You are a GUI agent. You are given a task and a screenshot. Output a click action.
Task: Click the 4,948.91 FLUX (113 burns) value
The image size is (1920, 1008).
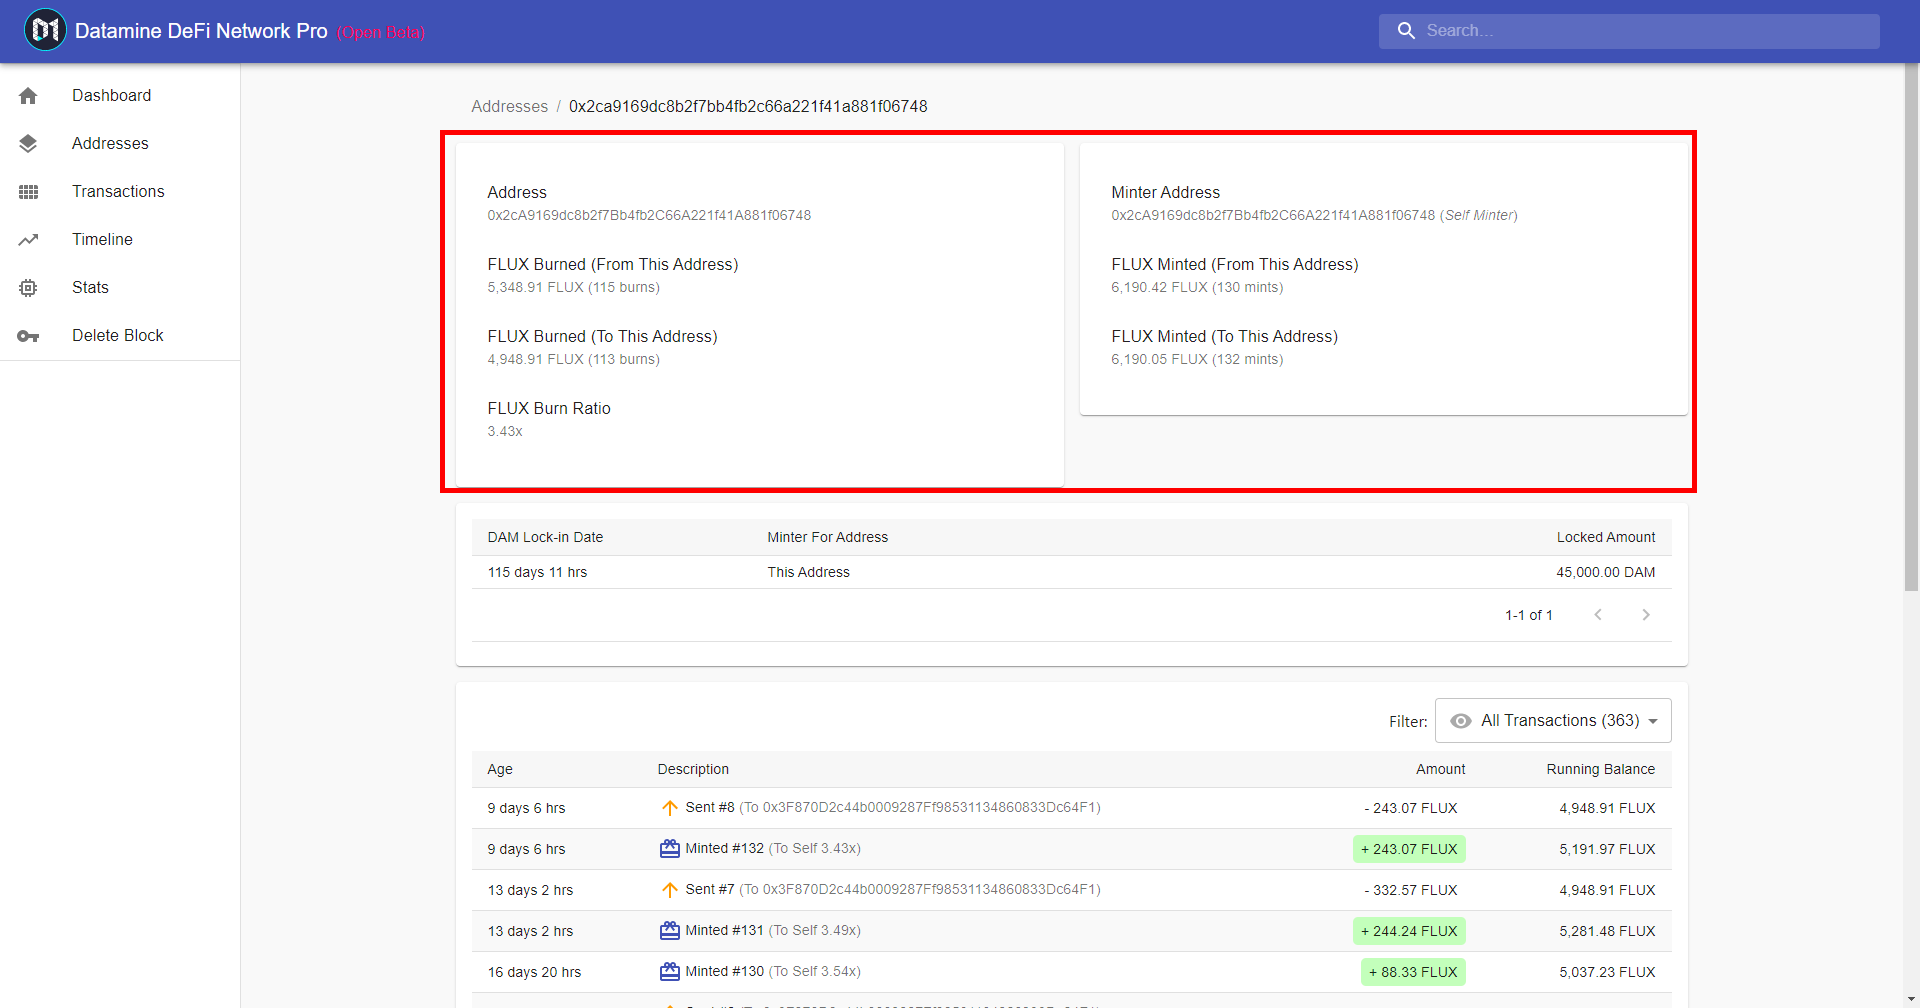click(x=574, y=360)
